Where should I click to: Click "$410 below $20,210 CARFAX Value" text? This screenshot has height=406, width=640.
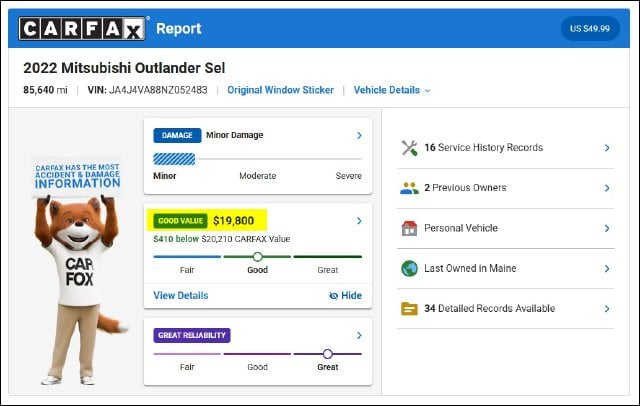(x=222, y=239)
